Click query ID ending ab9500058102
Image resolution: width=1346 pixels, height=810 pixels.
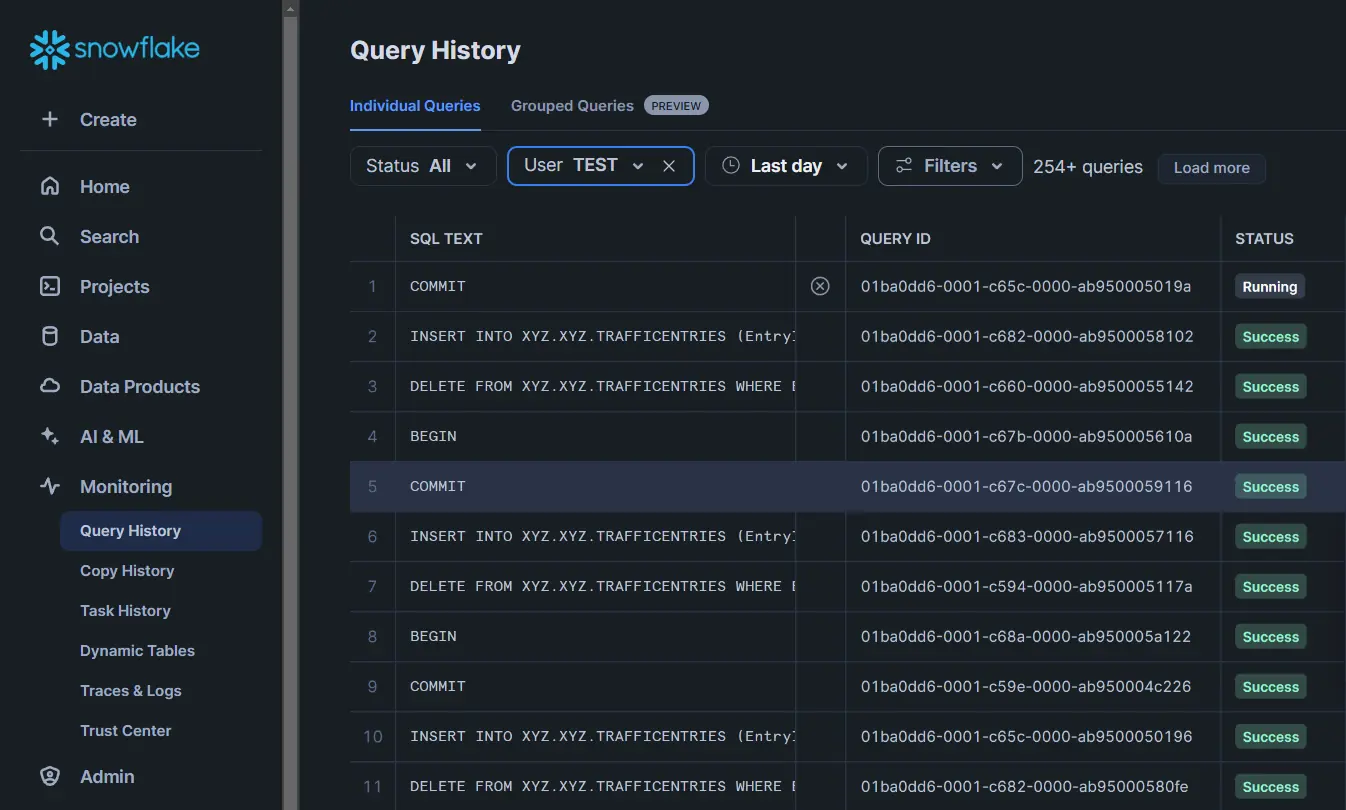pyautogui.click(x=1027, y=336)
